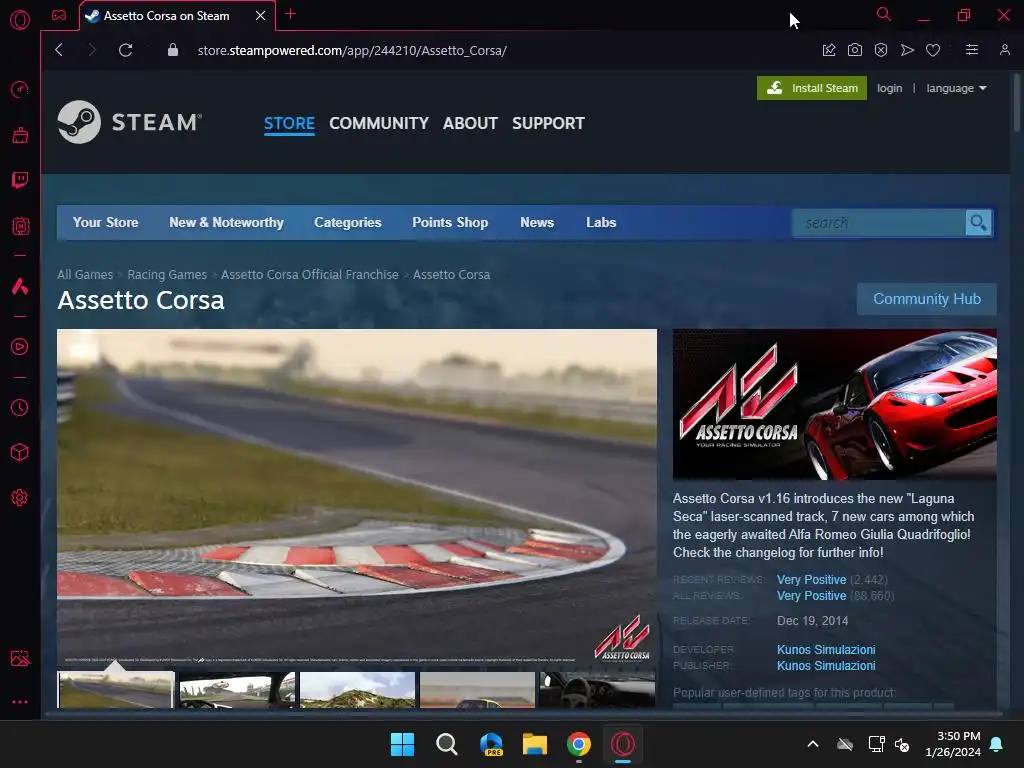Open Player icon in sidebar
Viewport: 1024px width, 768px height.
pos(20,346)
